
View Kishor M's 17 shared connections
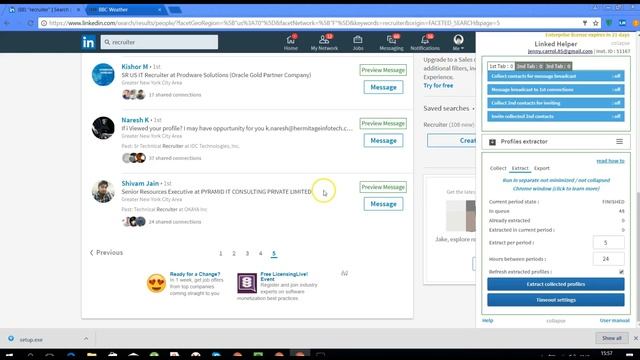[x=175, y=95]
